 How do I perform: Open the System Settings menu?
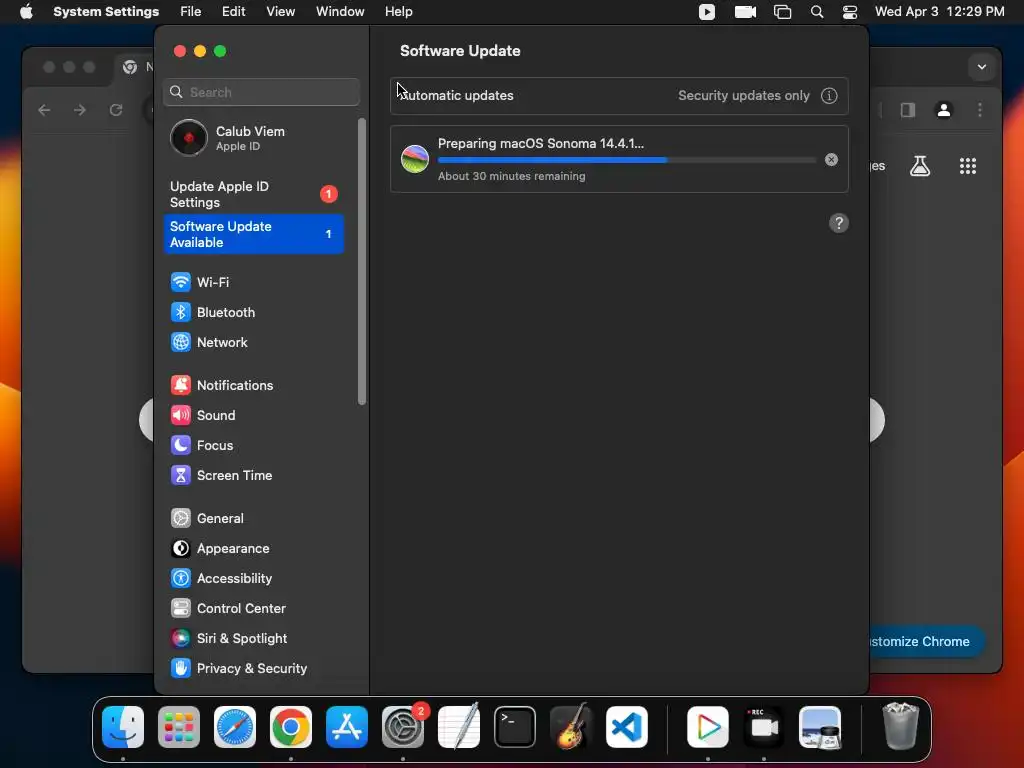click(106, 12)
